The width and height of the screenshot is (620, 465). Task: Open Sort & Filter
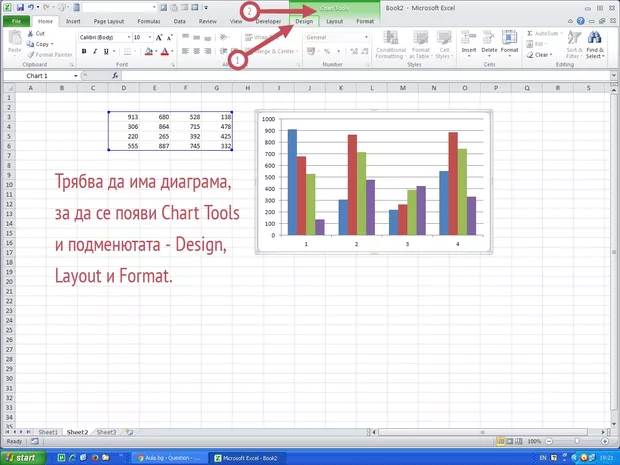coord(574,45)
